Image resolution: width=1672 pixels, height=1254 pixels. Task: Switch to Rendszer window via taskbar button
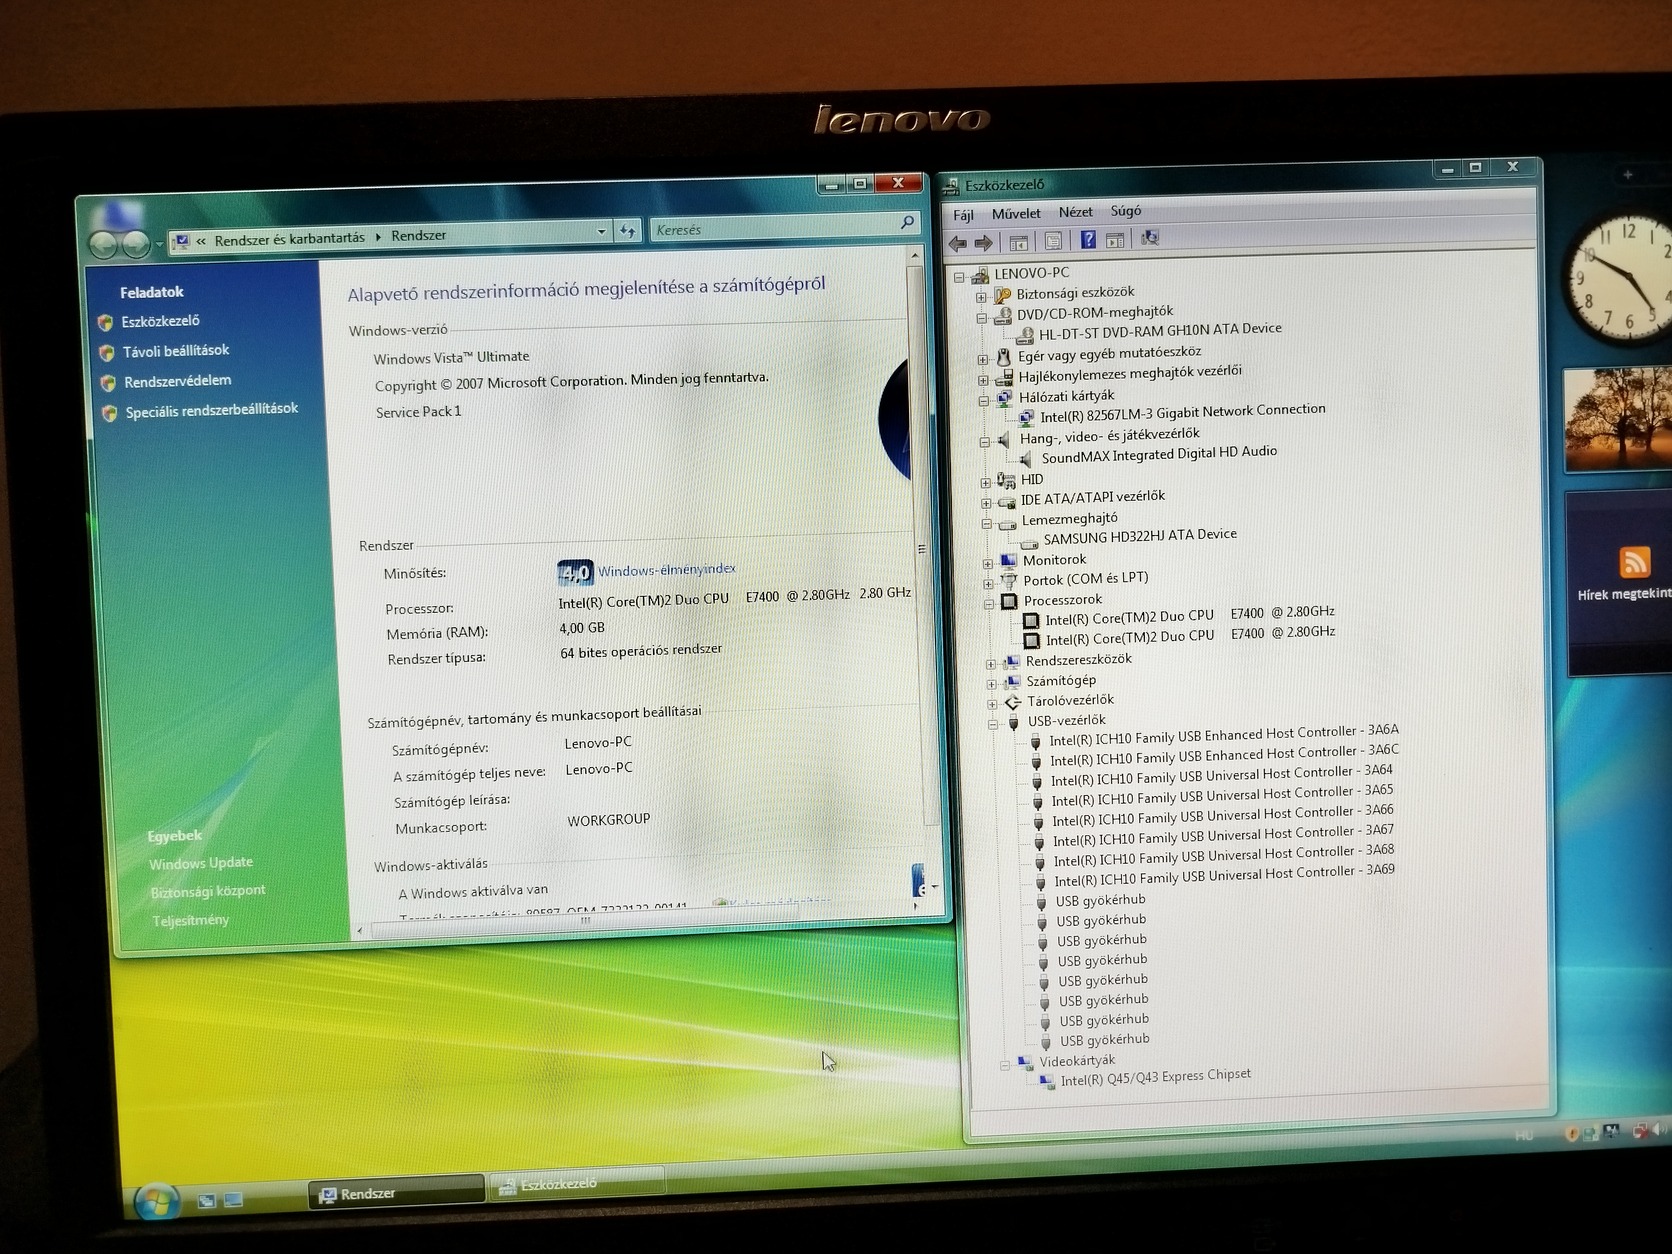pos(396,1192)
